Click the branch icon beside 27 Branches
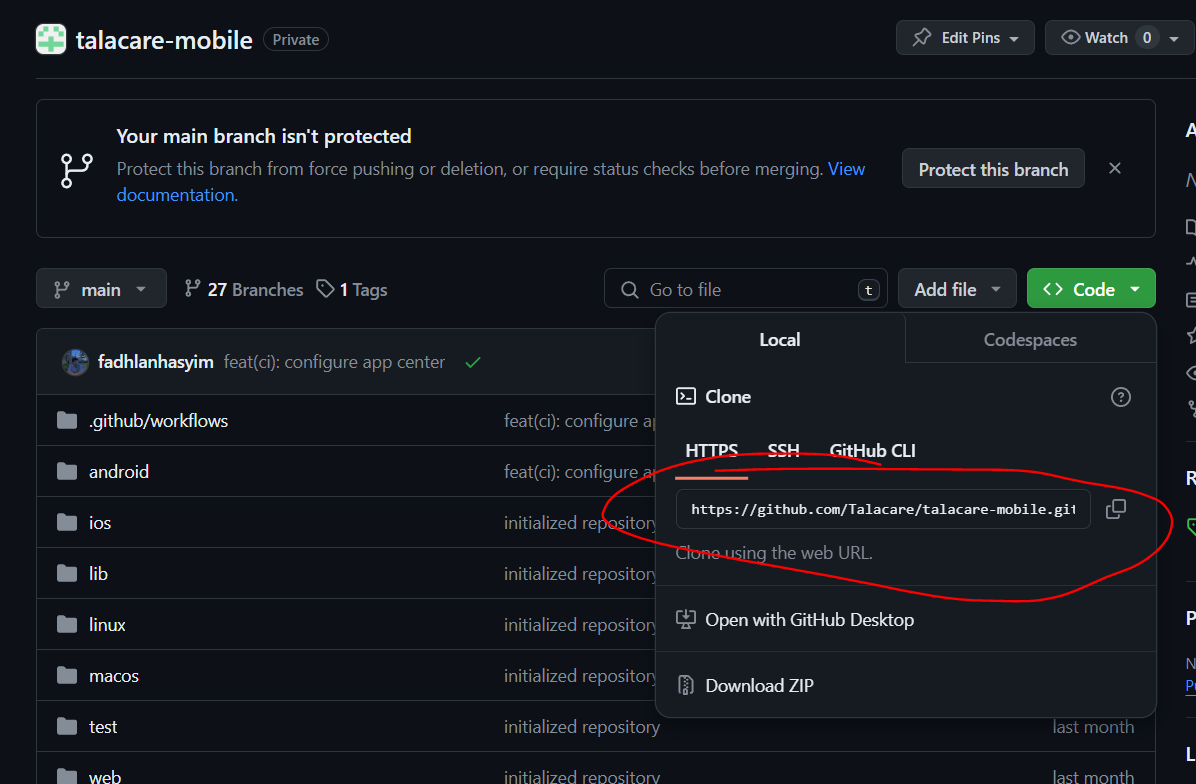1196x784 pixels. [x=191, y=288]
